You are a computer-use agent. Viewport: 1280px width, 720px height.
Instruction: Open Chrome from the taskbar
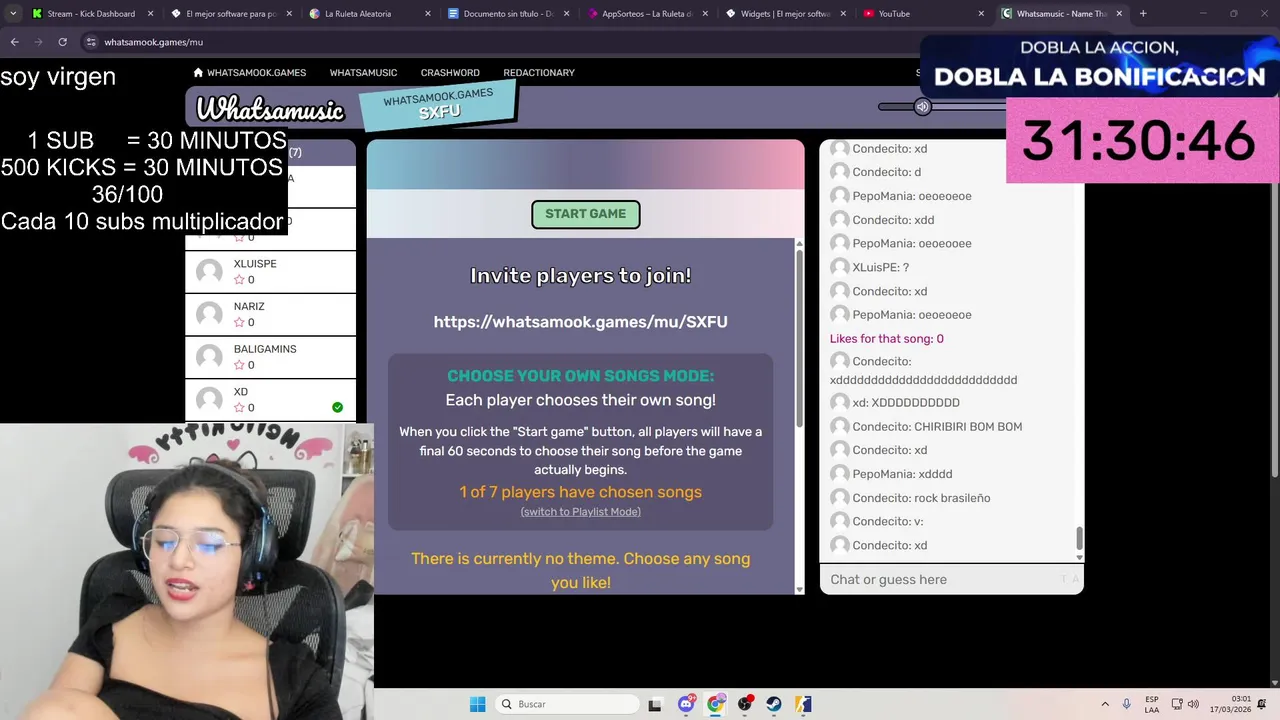(715, 704)
